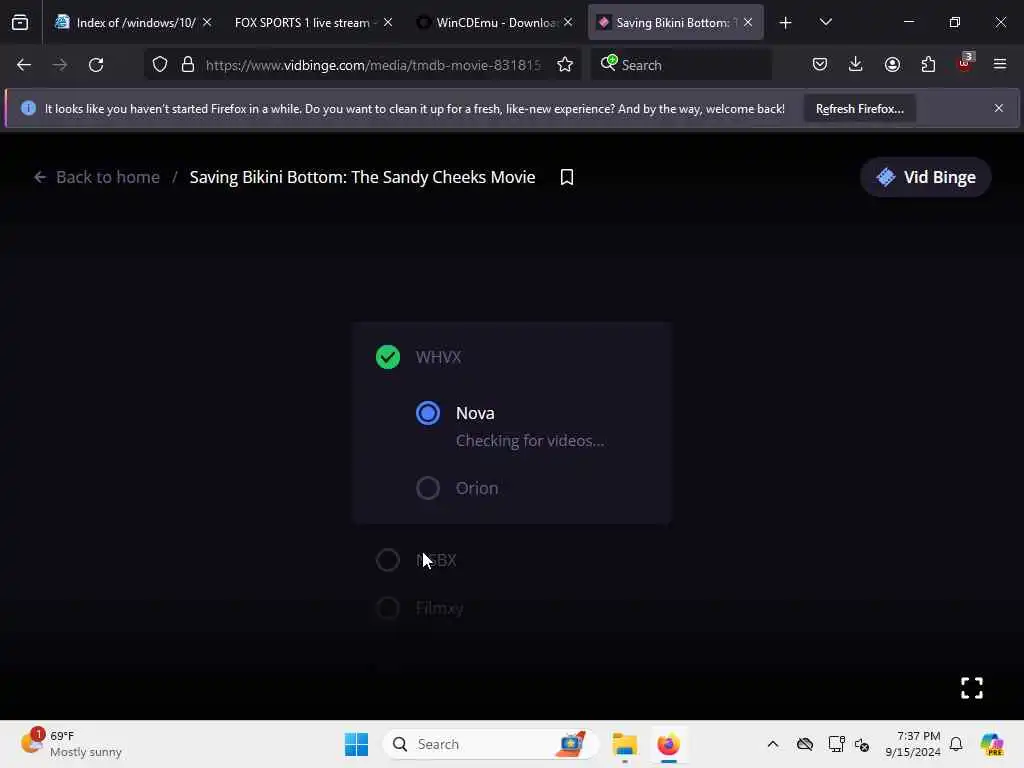List all tabs dropdown arrow
The width and height of the screenshot is (1024, 768).
(x=825, y=23)
